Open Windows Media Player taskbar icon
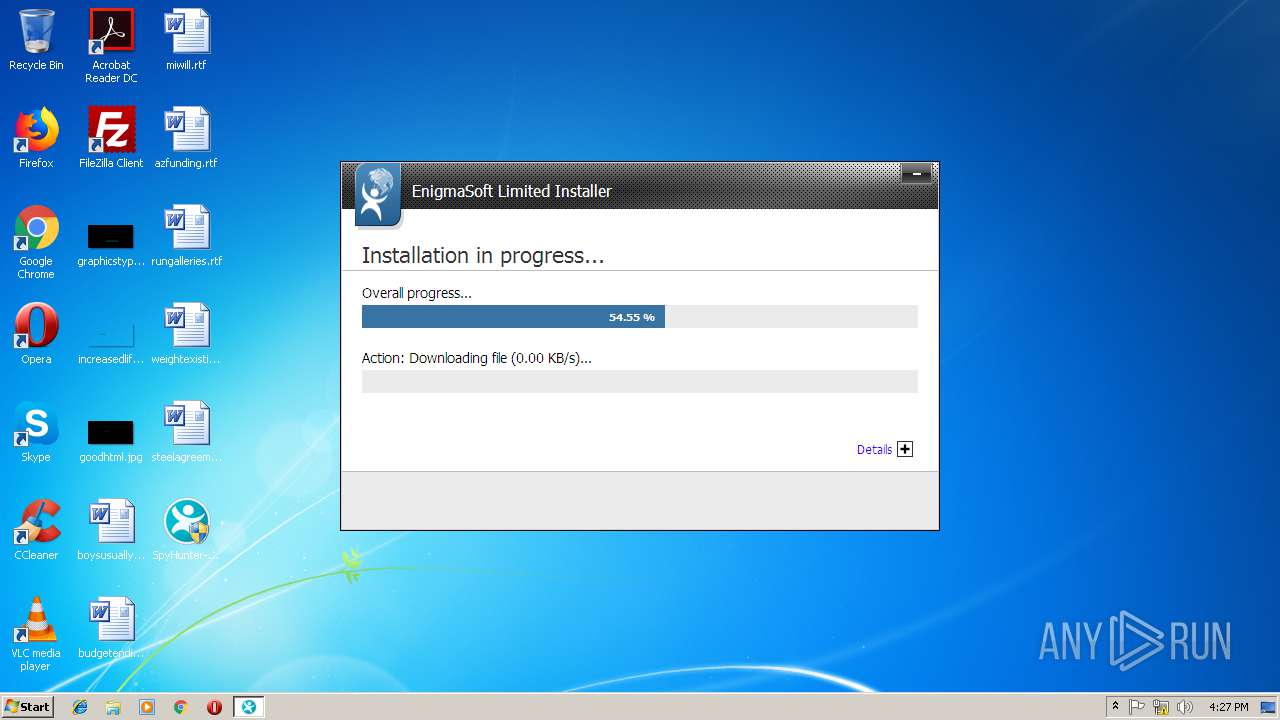 click(x=147, y=707)
